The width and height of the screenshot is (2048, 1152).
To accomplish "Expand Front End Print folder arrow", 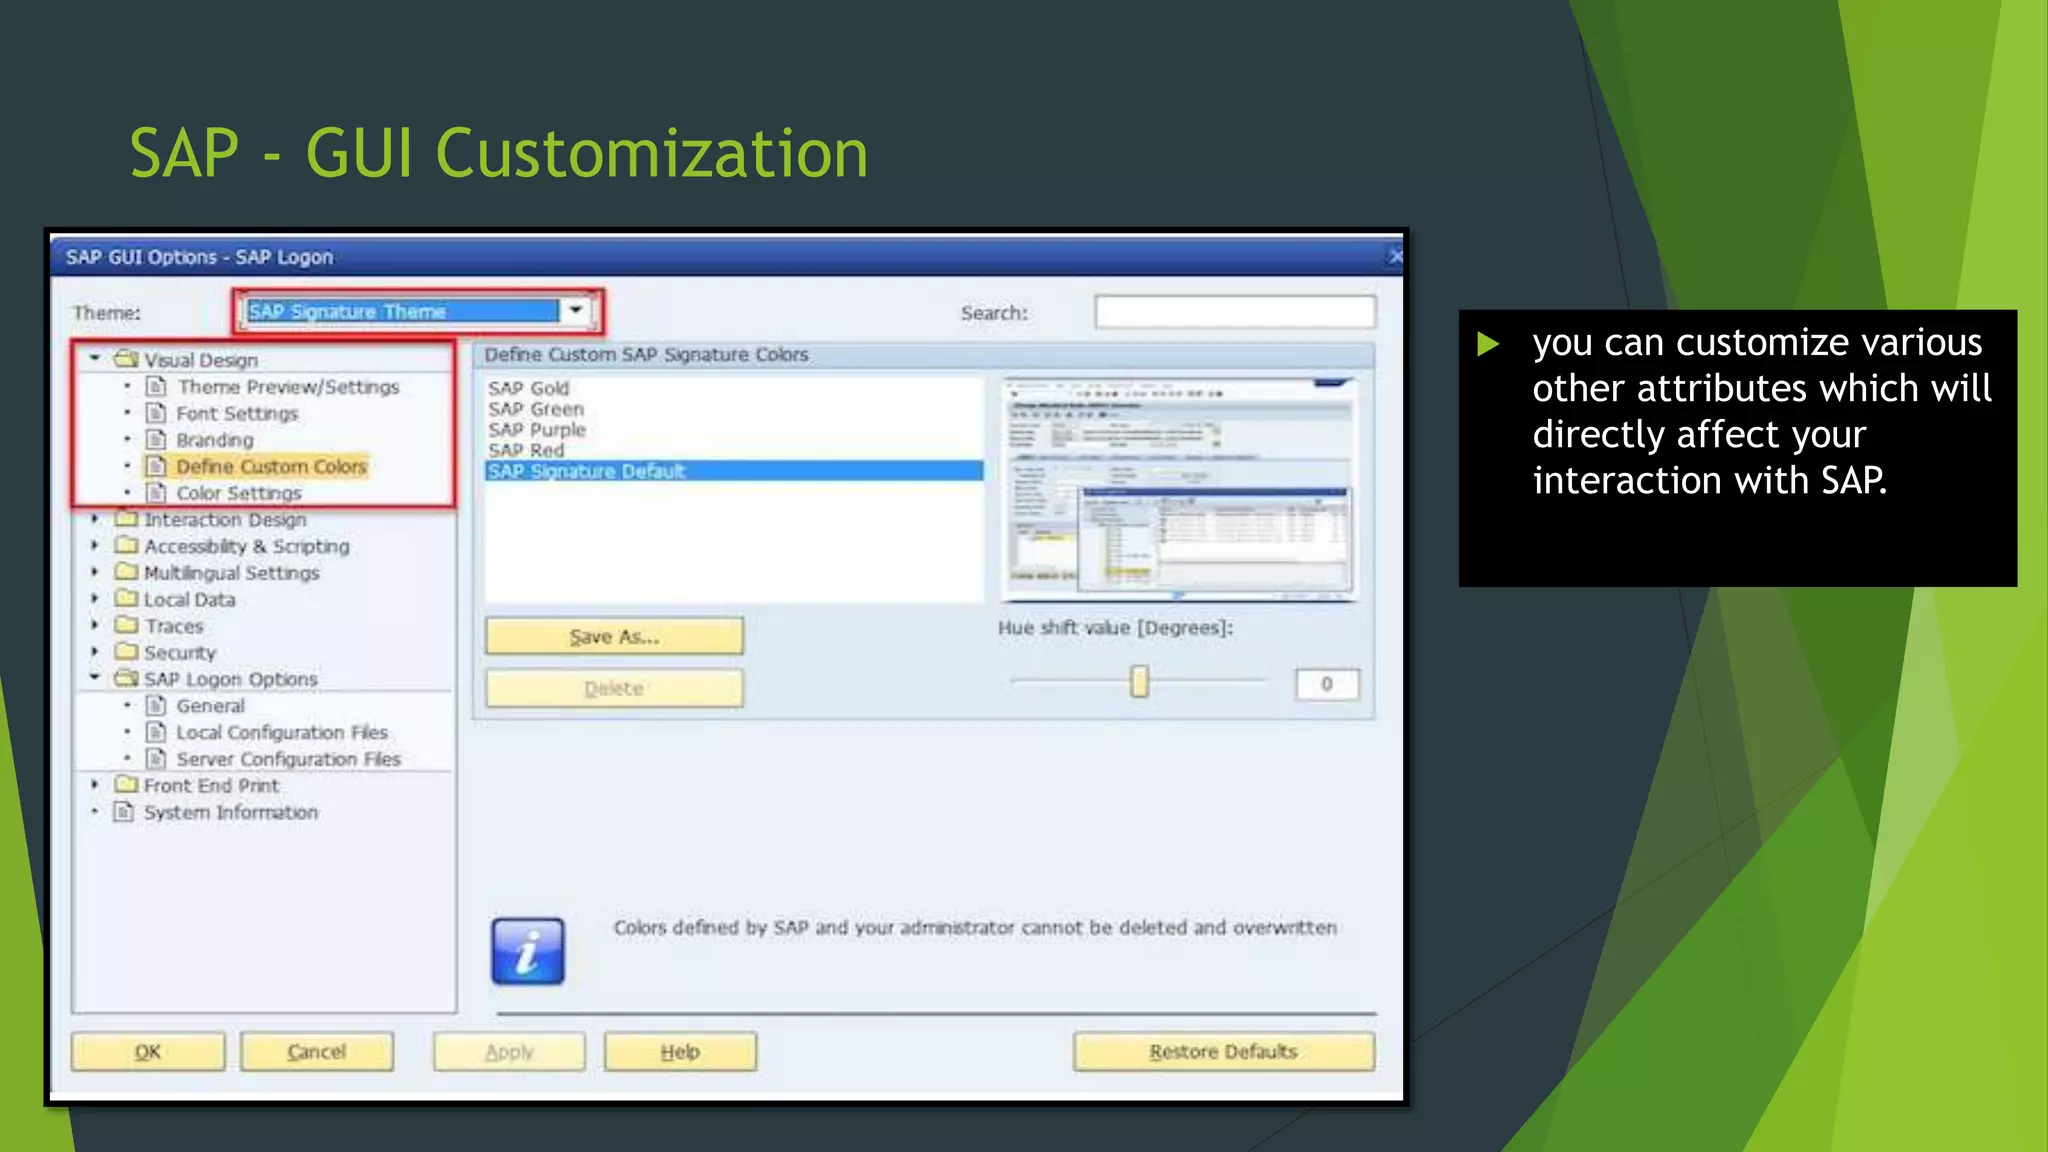I will [x=95, y=785].
